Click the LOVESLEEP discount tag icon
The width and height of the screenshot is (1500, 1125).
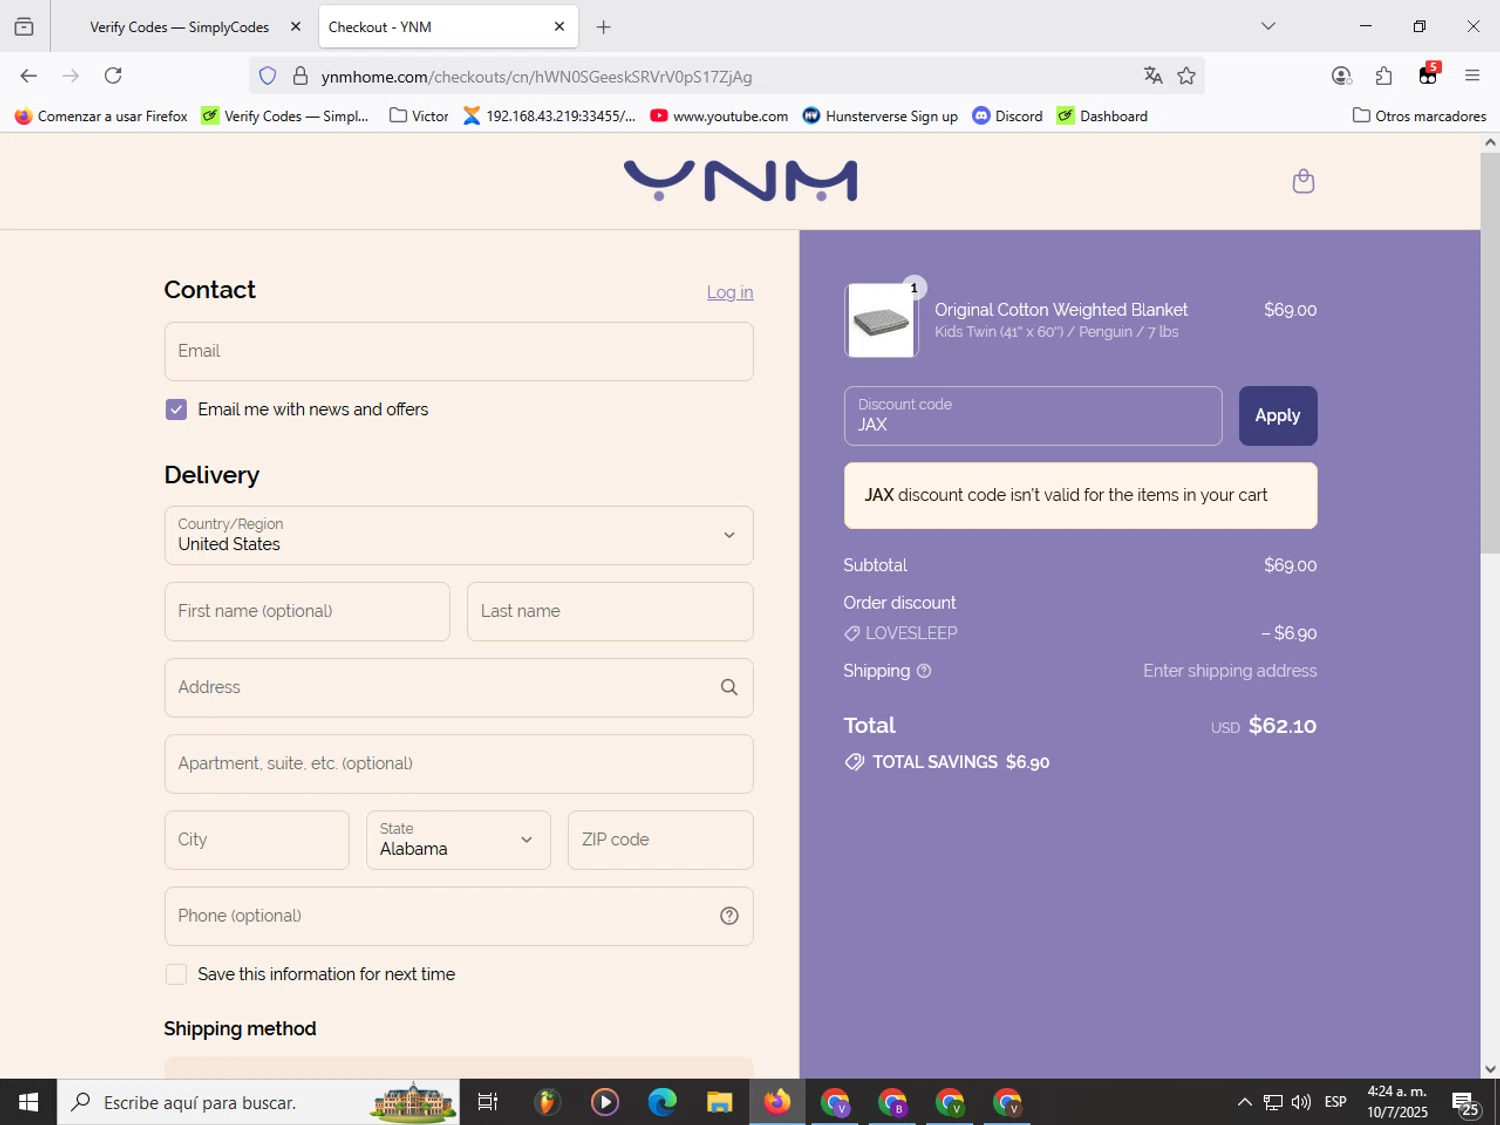[852, 633]
